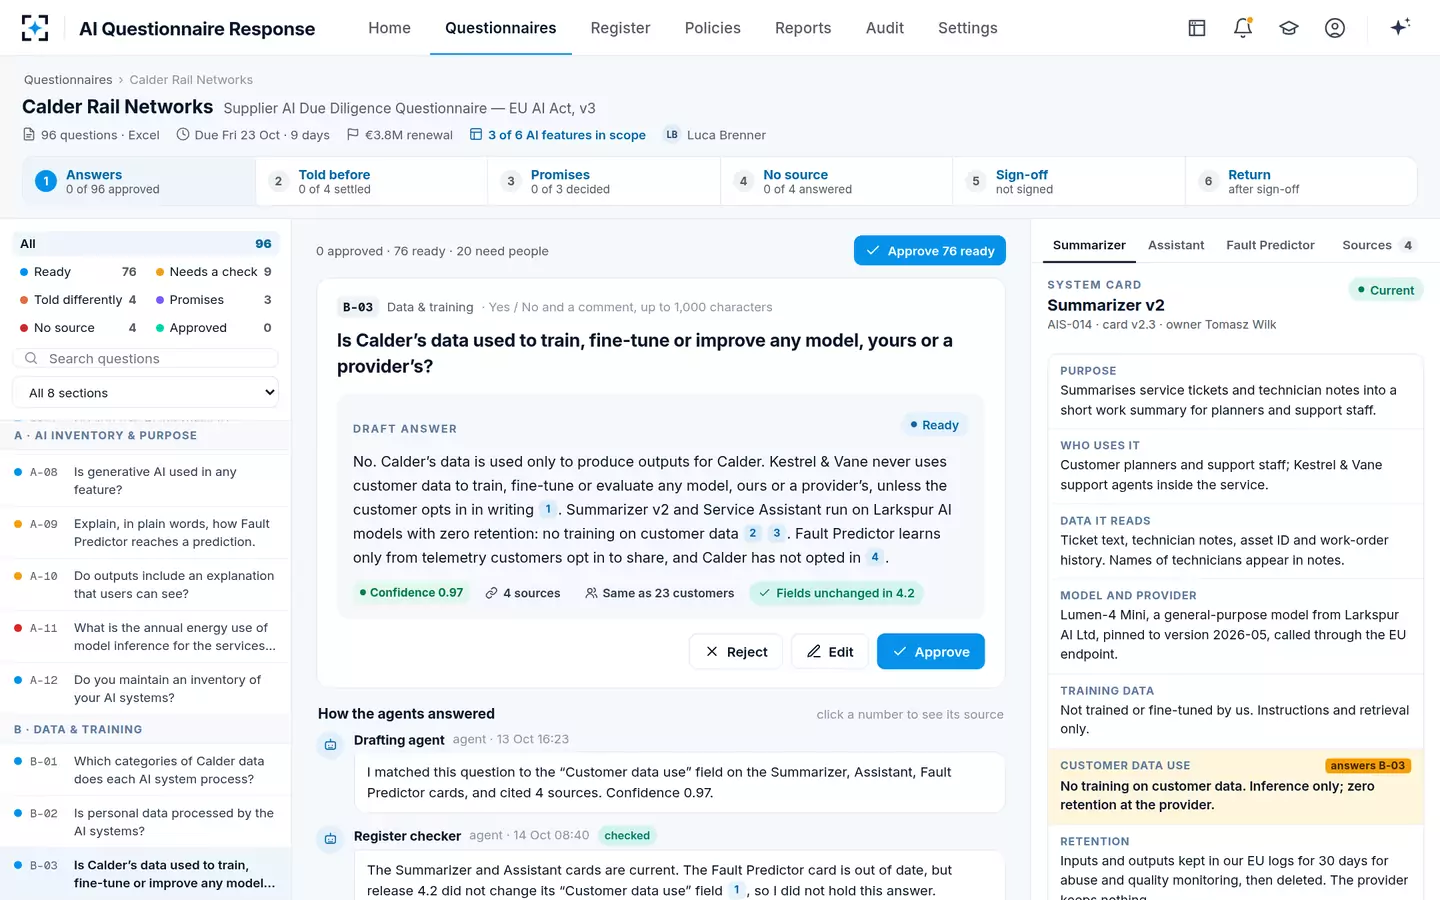Viewport: 1440px width, 900px height.
Task: Reject the draft answer
Action: 736,652
